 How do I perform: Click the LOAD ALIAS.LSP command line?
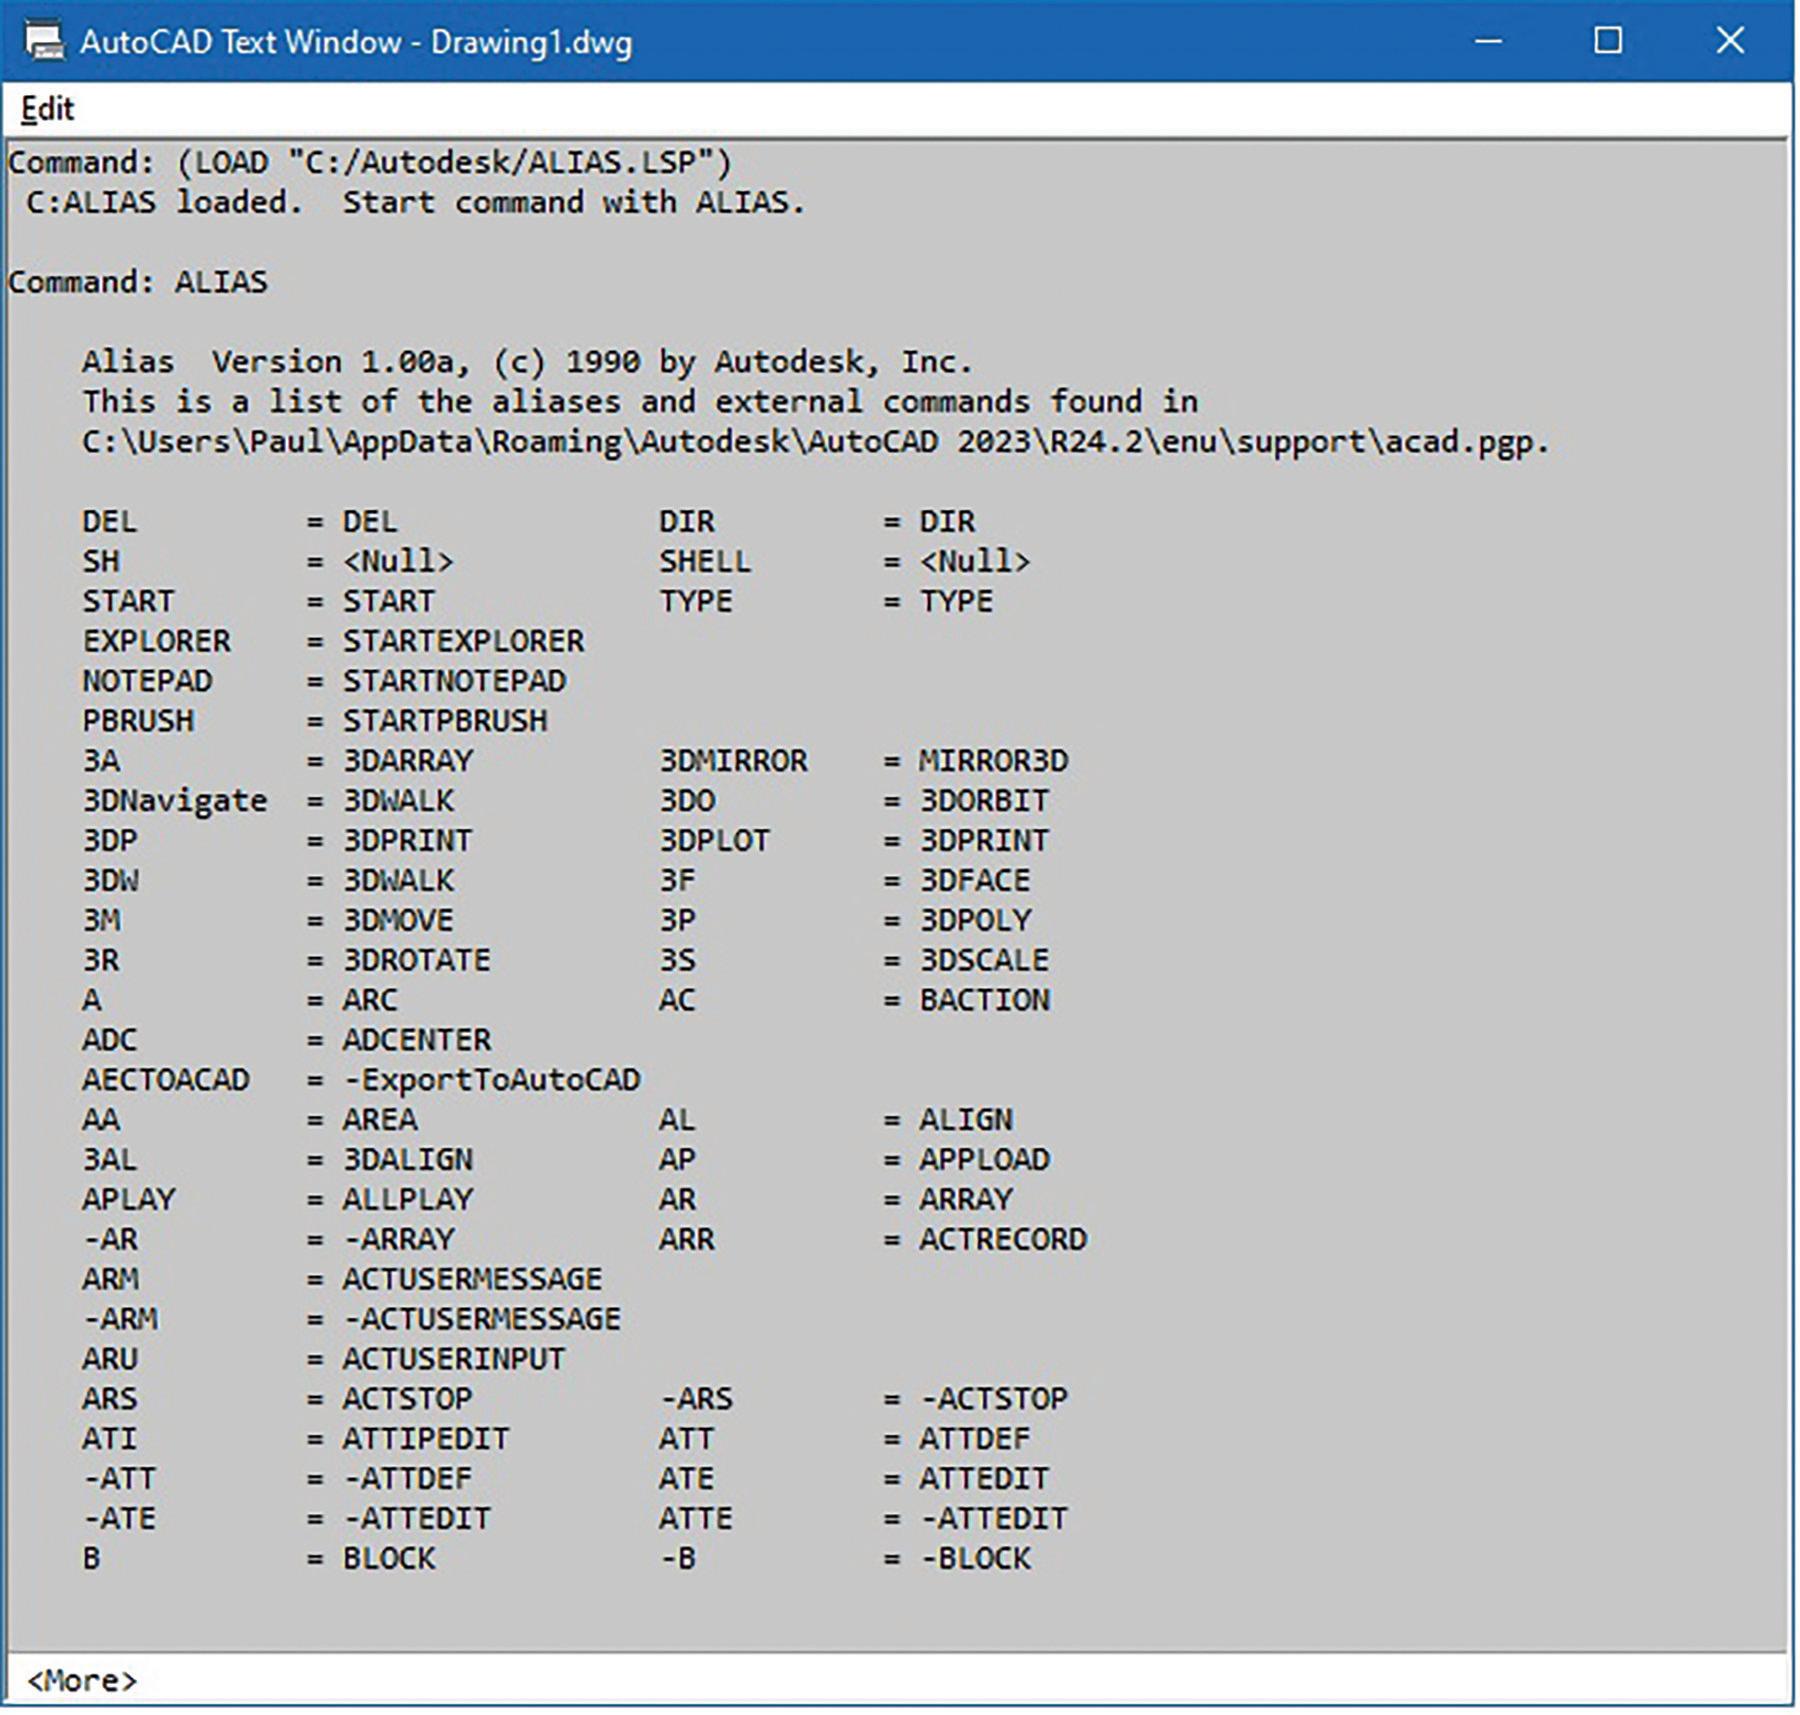(370, 163)
